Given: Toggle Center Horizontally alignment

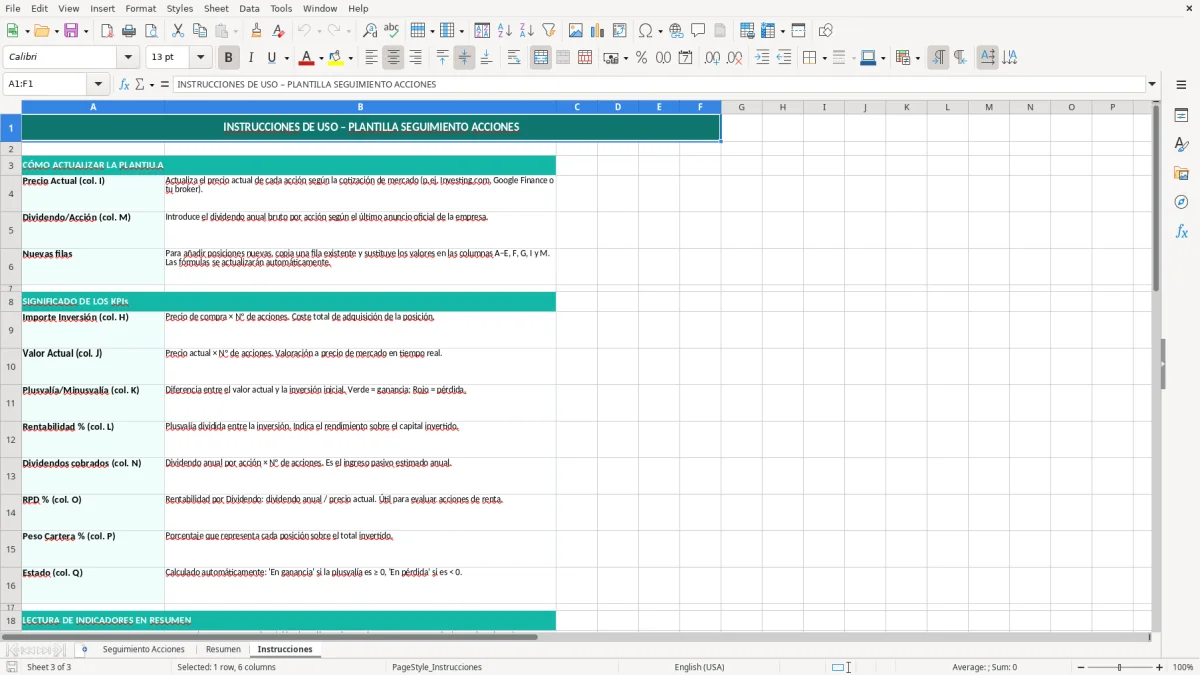Looking at the screenshot, I should [393, 58].
